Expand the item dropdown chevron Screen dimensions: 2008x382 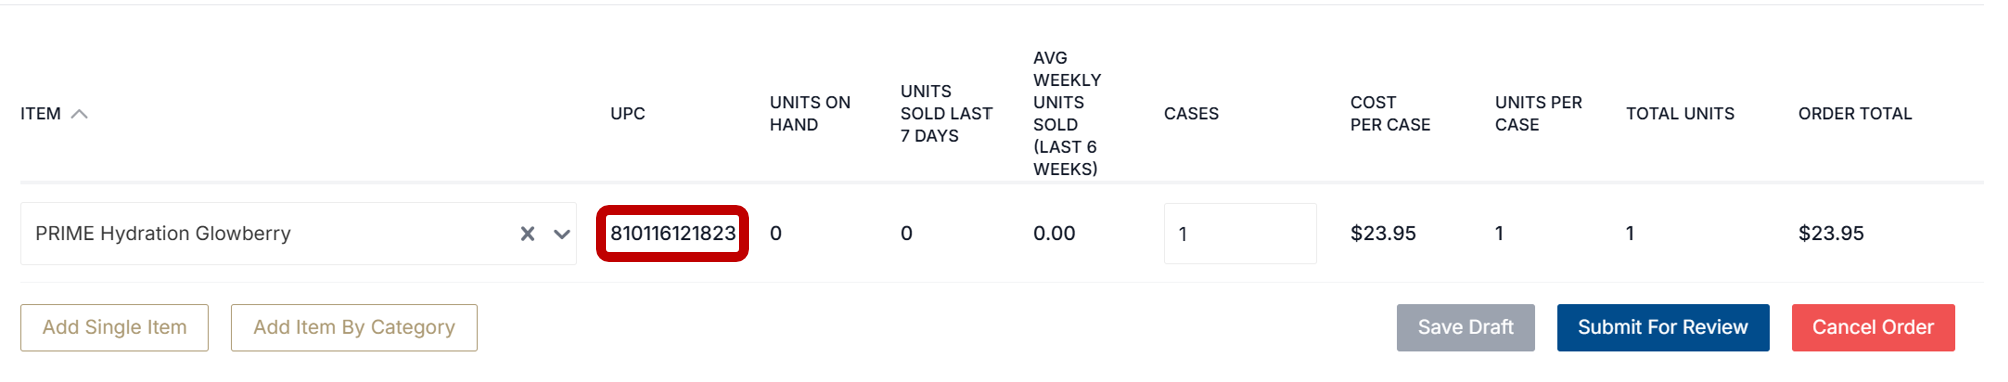coord(562,234)
